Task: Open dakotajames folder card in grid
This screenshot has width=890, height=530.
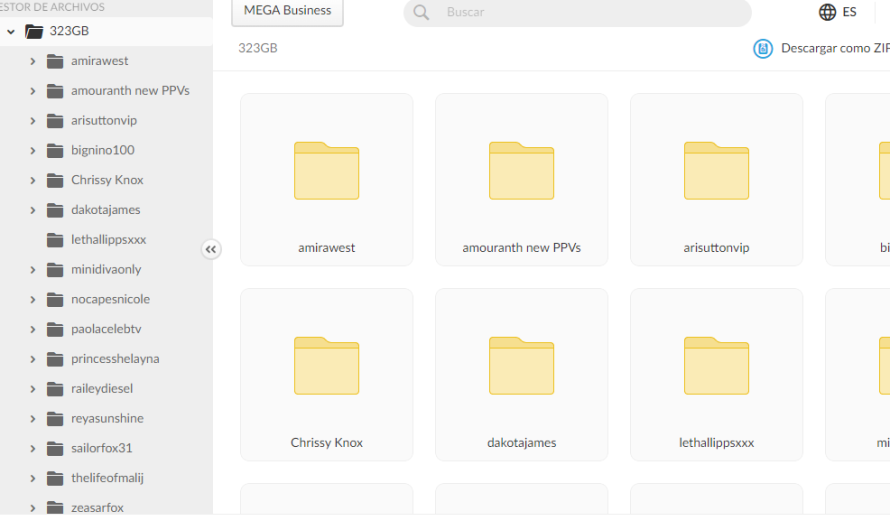Action: coord(521,375)
